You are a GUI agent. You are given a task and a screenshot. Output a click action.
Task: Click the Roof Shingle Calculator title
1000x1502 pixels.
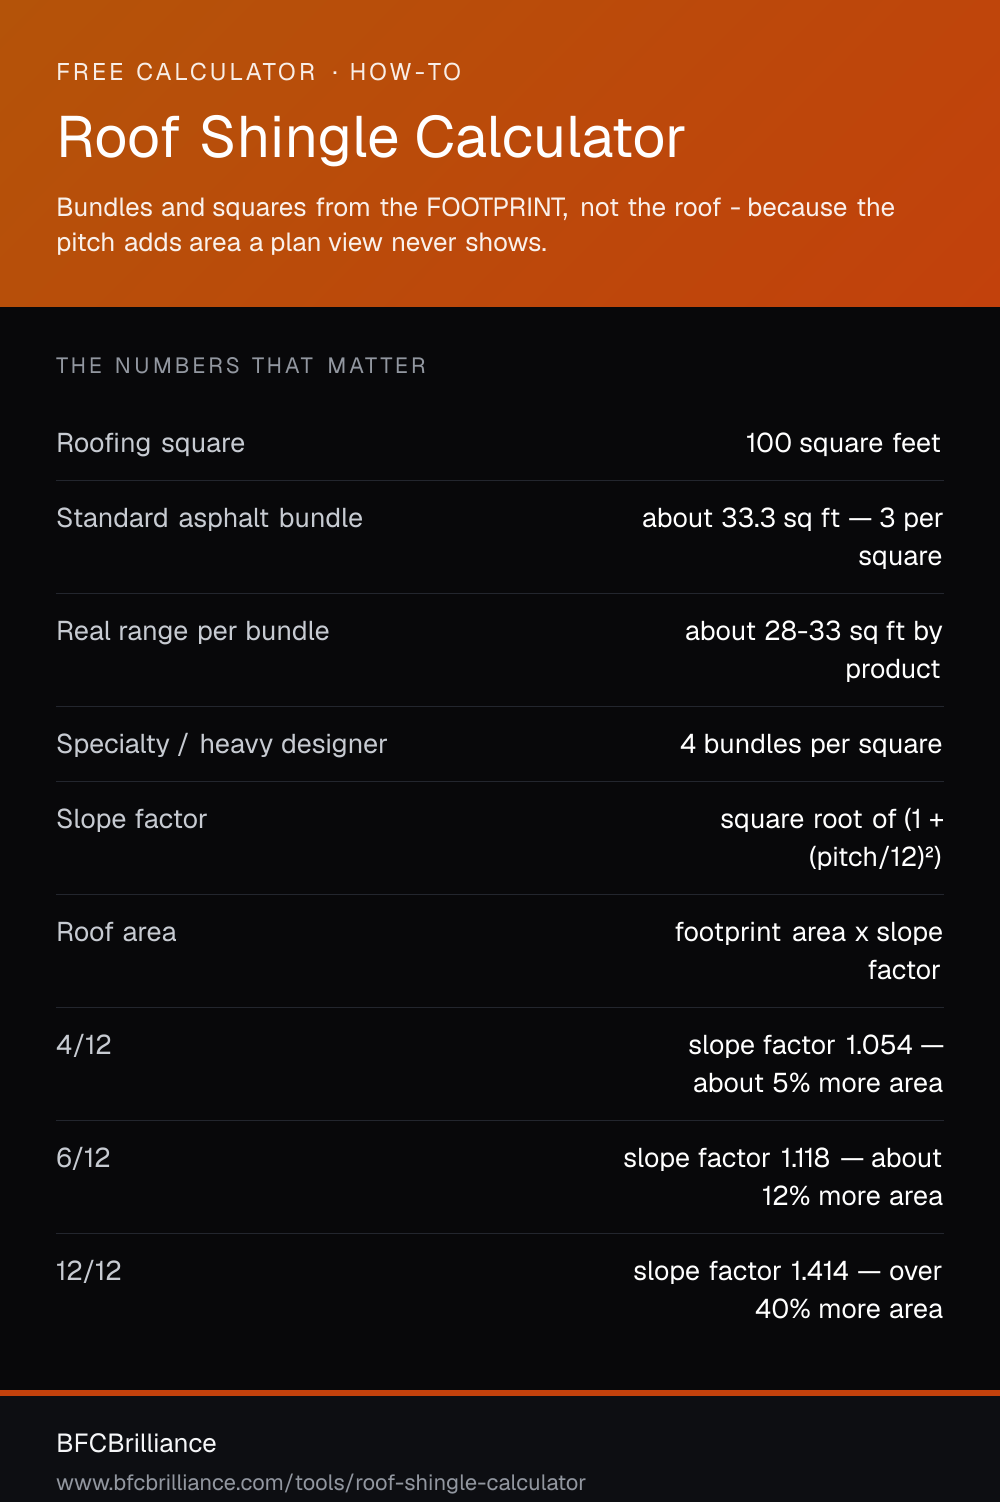371,138
